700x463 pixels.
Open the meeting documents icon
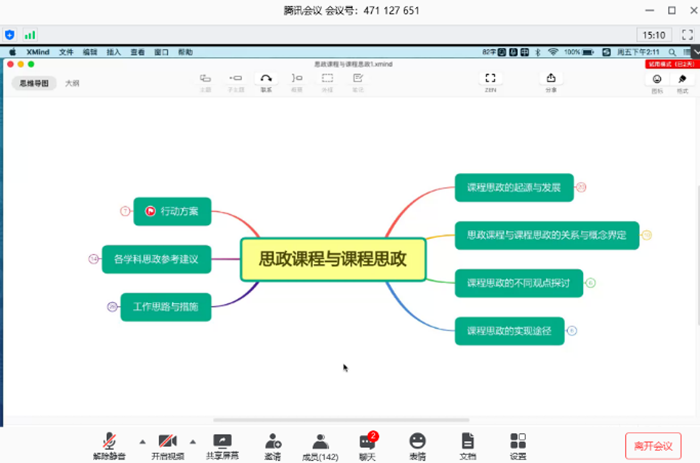tap(467, 444)
